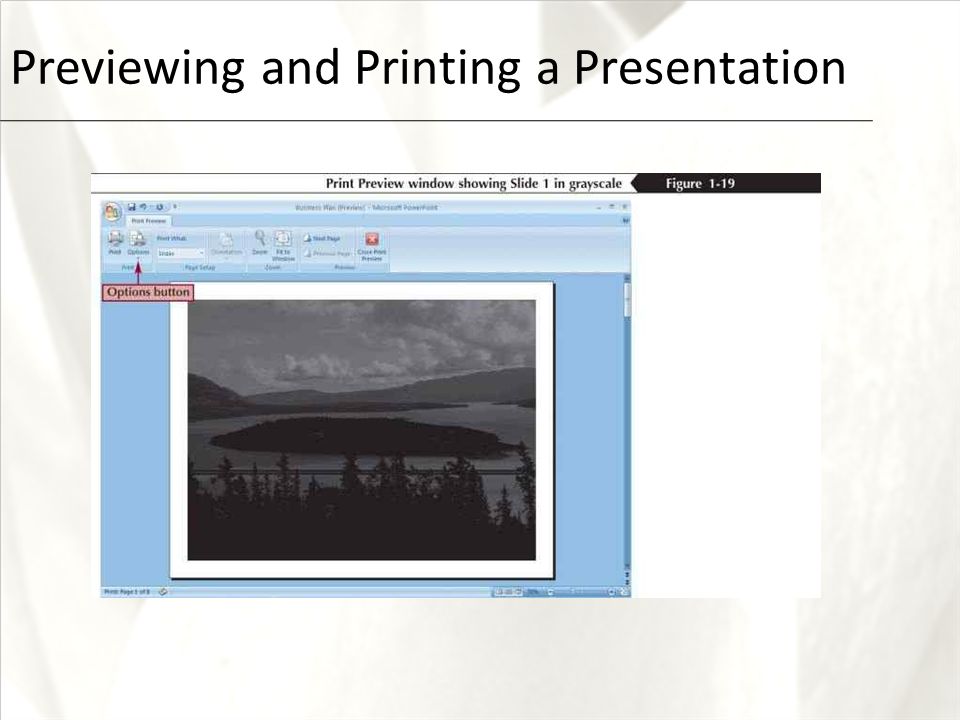960x720 pixels.
Task: Open the Print What dropdown showing Slides
Action: [x=181, y=253]
